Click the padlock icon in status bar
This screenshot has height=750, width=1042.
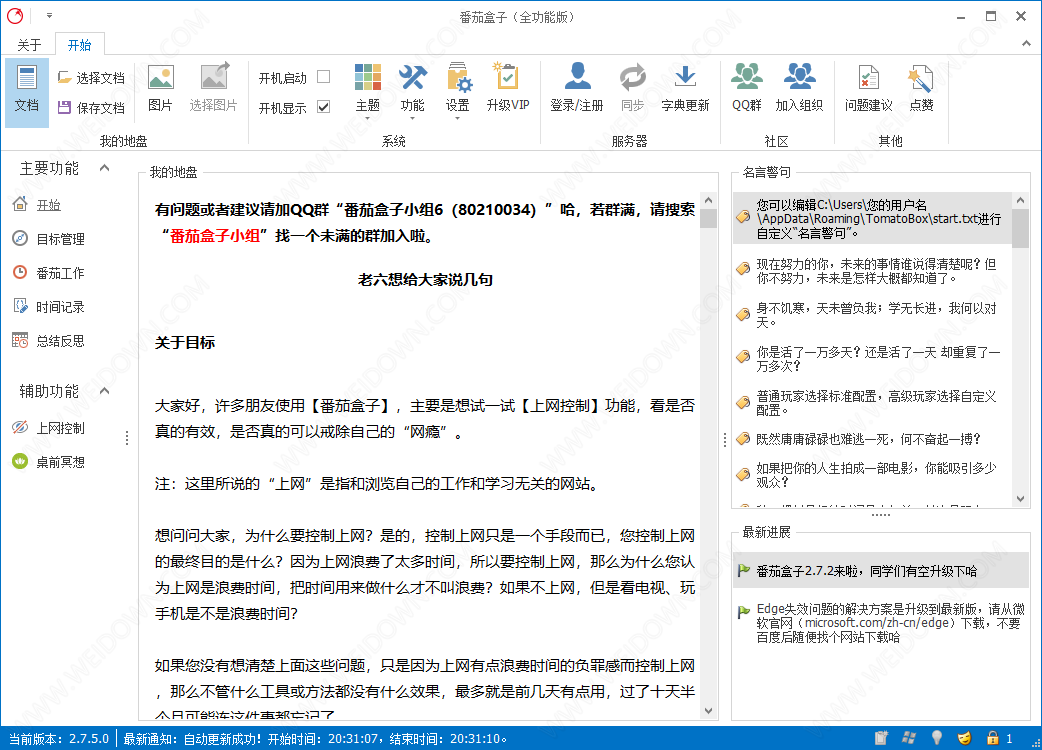(992, 737)
